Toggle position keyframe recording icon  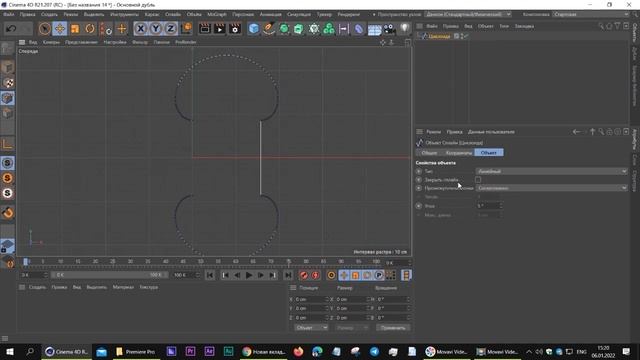[344, 275]
